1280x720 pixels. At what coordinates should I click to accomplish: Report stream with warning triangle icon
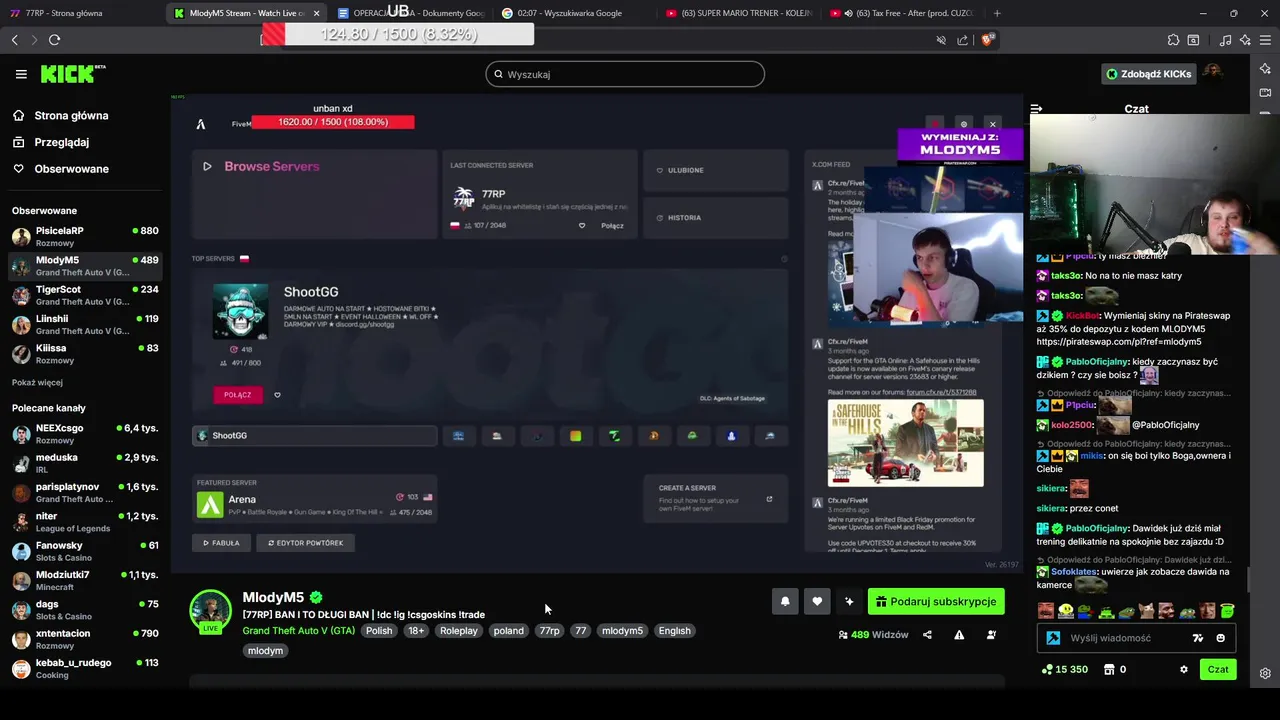pos(959,635)
